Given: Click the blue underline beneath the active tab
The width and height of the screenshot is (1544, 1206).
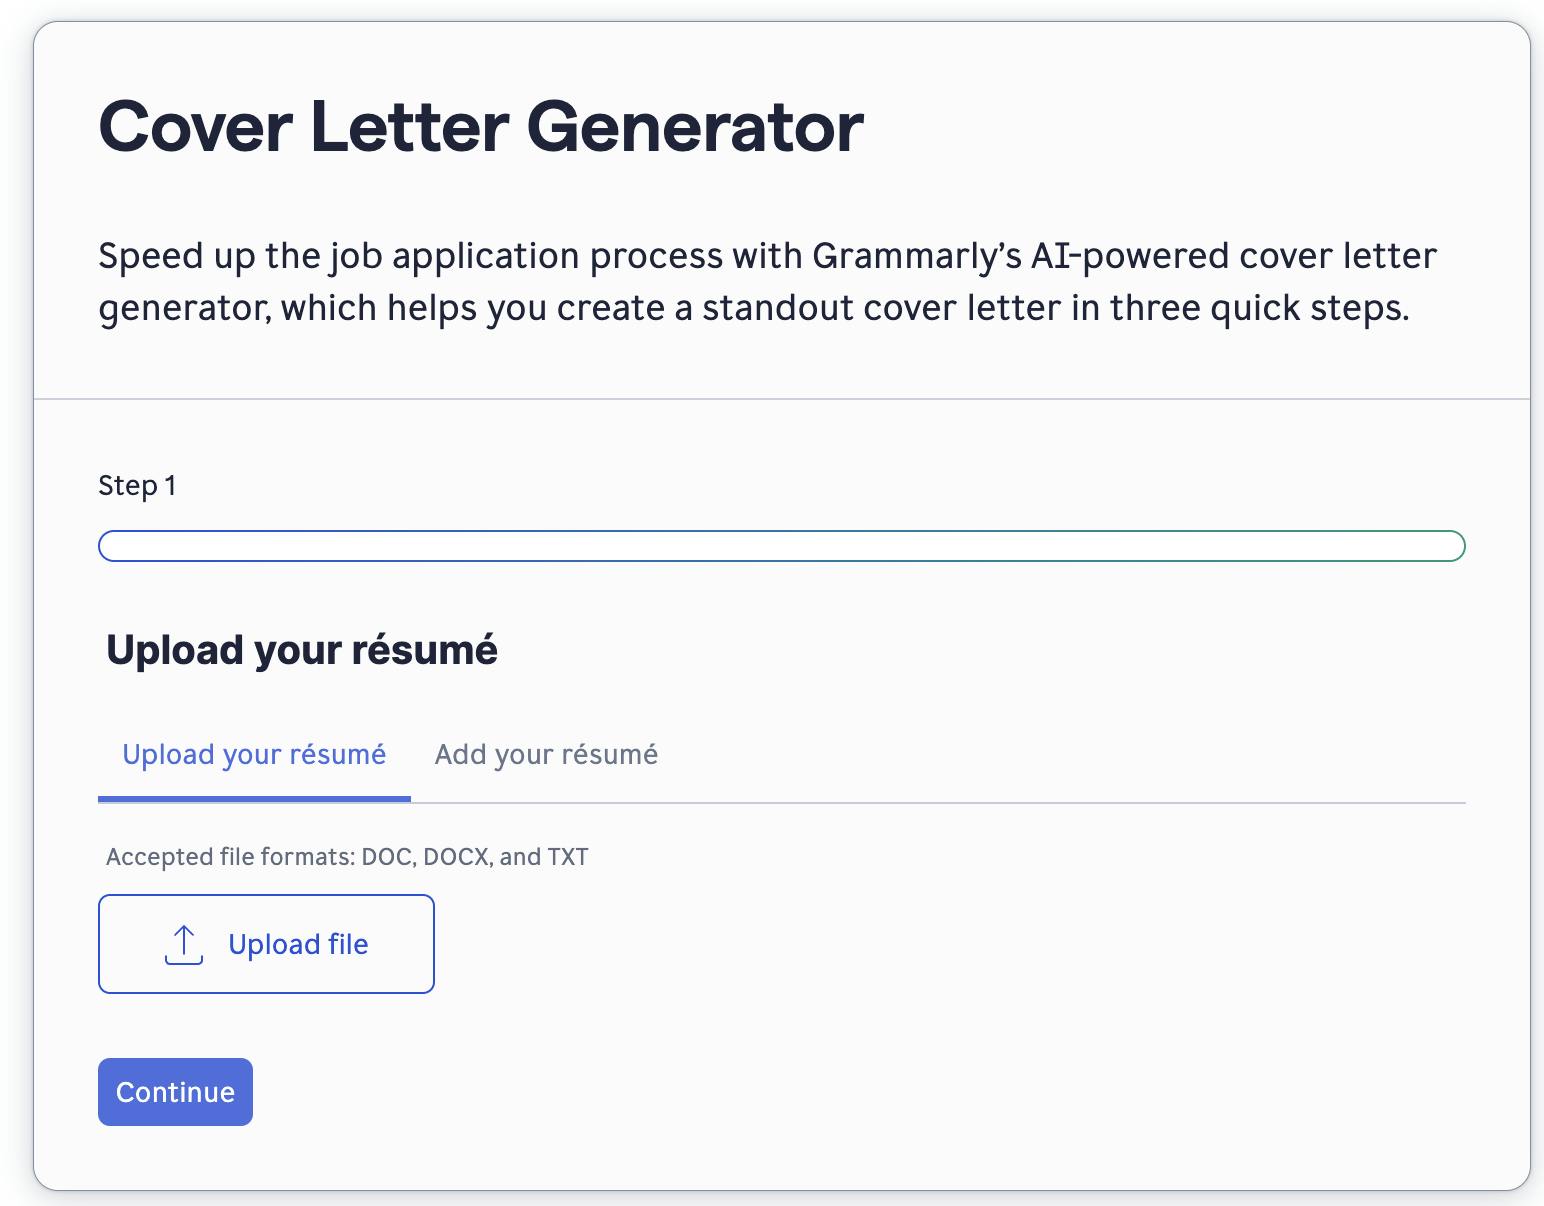Looking at the screenshot, I should pos(254,799).
